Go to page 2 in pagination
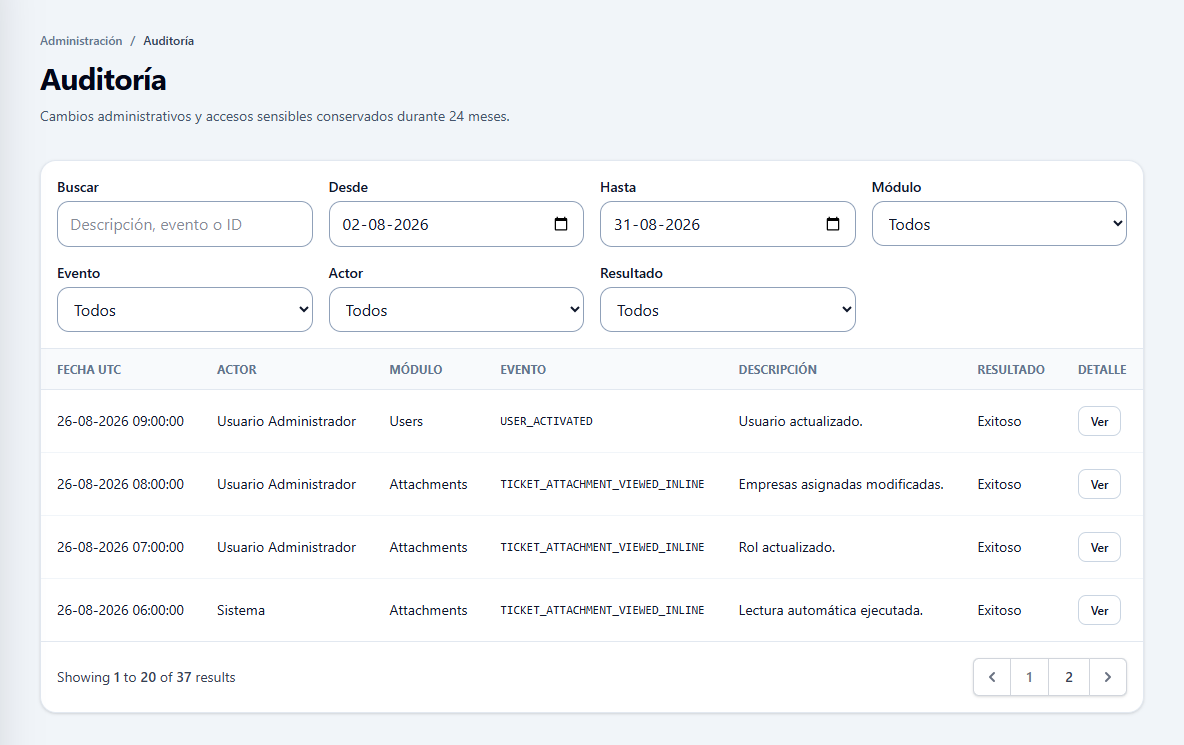 coord(1068,677)
